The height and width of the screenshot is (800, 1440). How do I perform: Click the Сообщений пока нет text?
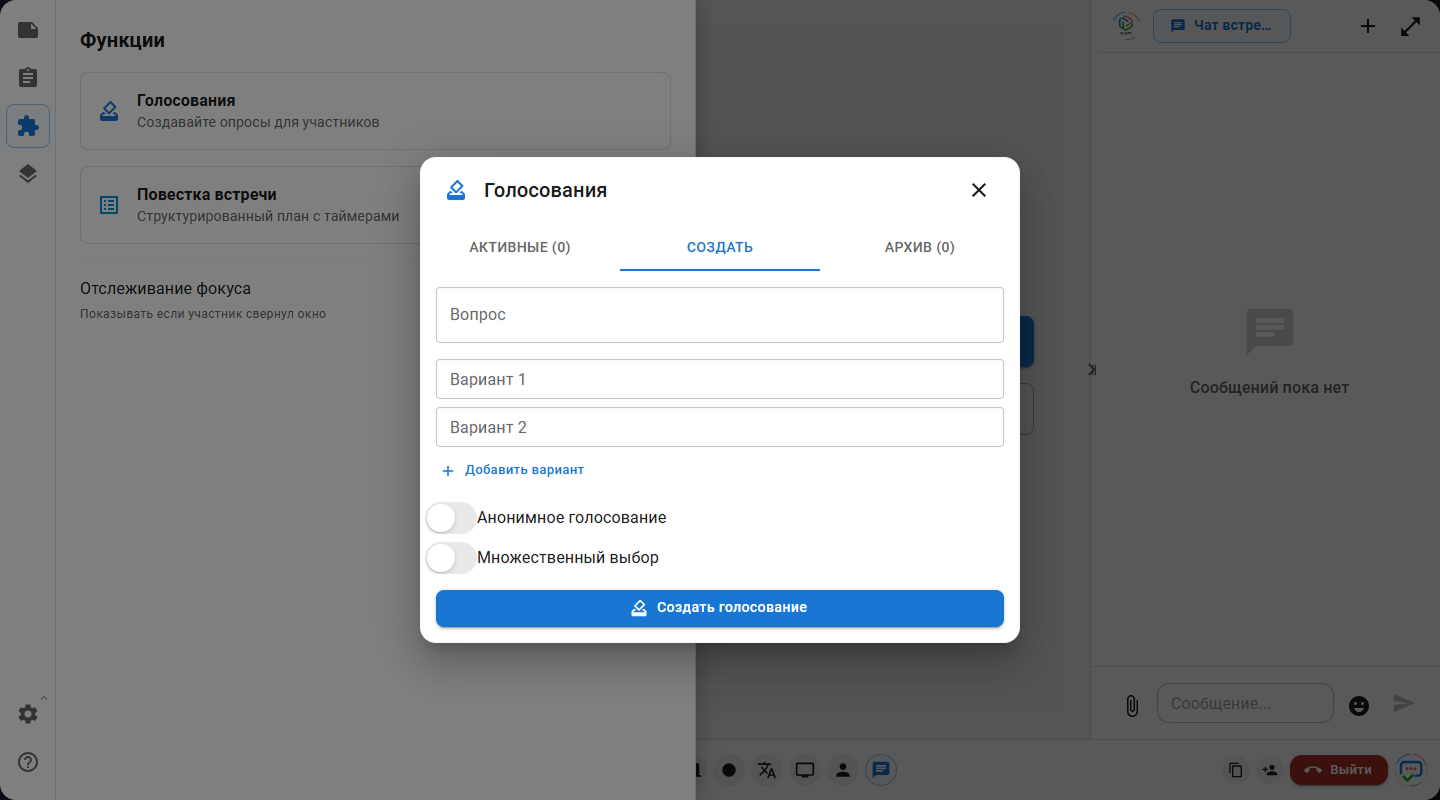pyautogui.click(x=1269, y=388)
